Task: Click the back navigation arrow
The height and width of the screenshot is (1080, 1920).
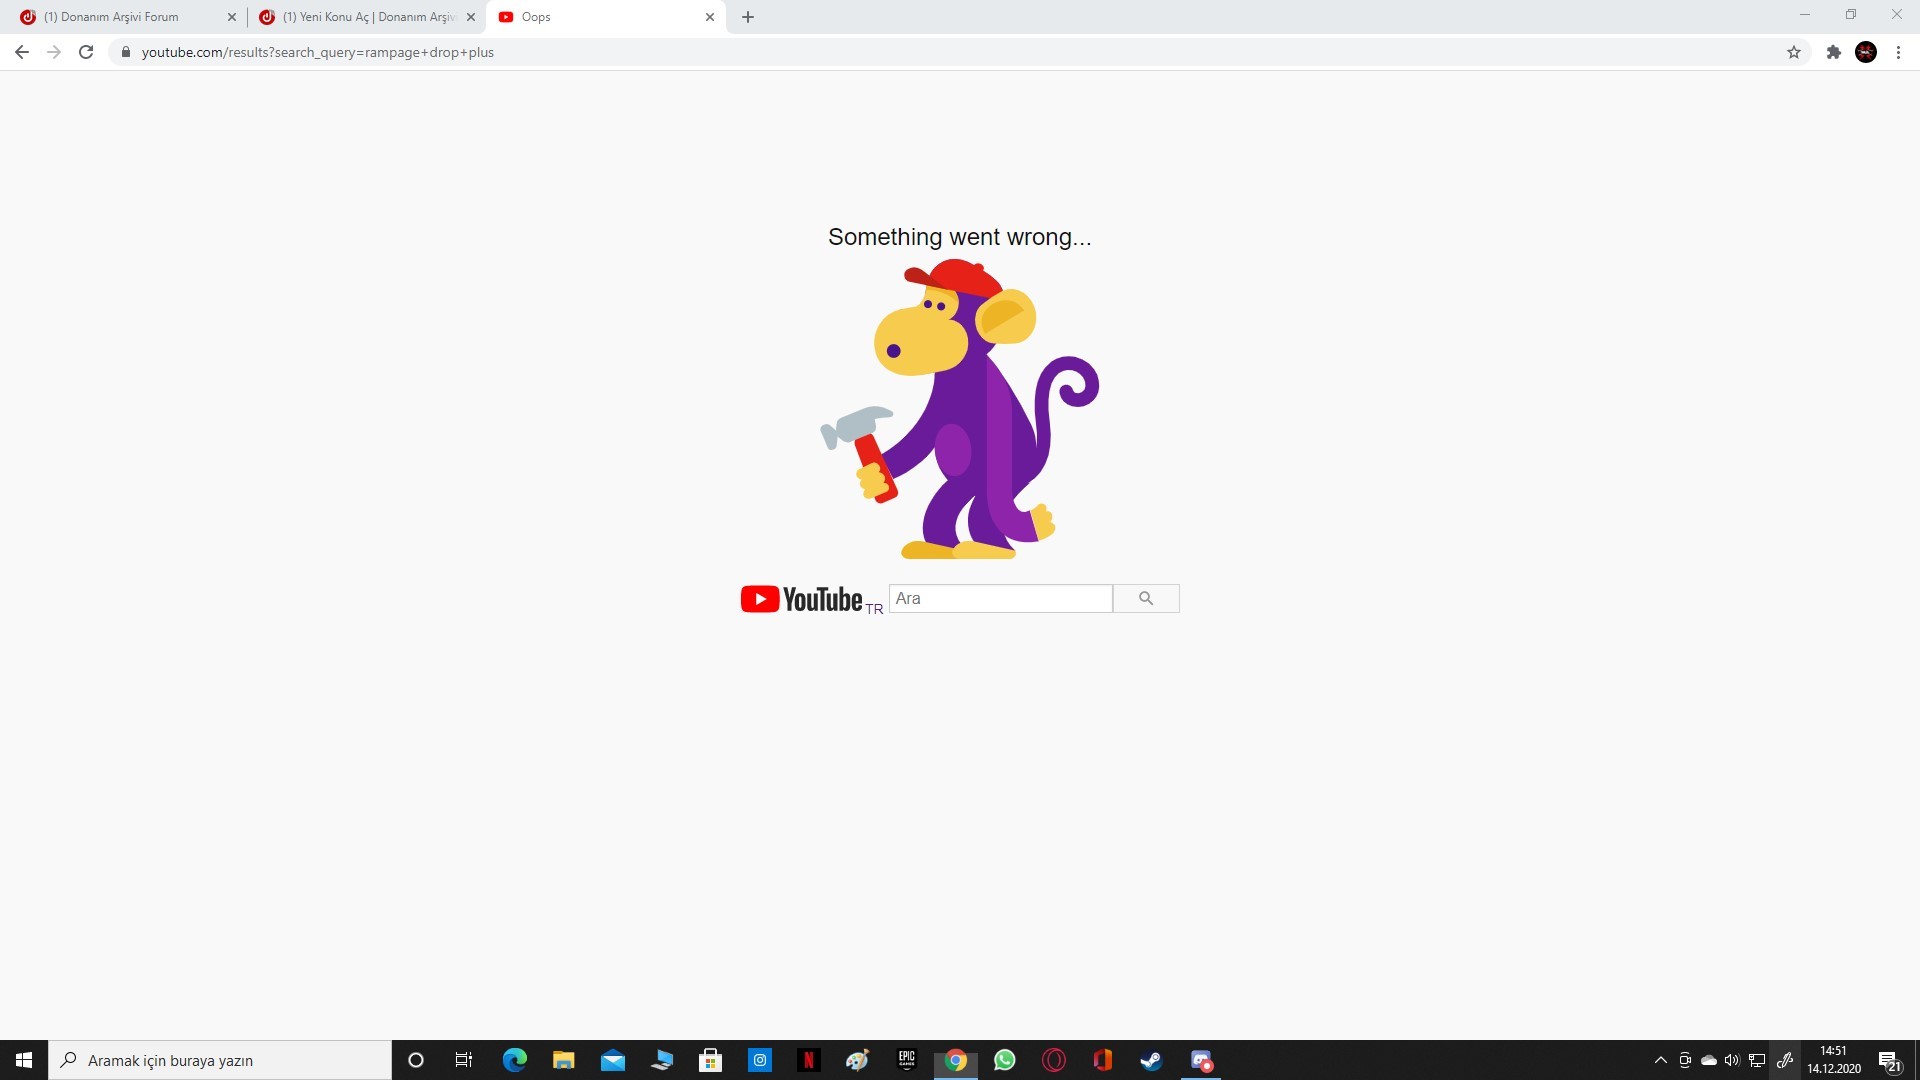Action: (x=22, y=52)
